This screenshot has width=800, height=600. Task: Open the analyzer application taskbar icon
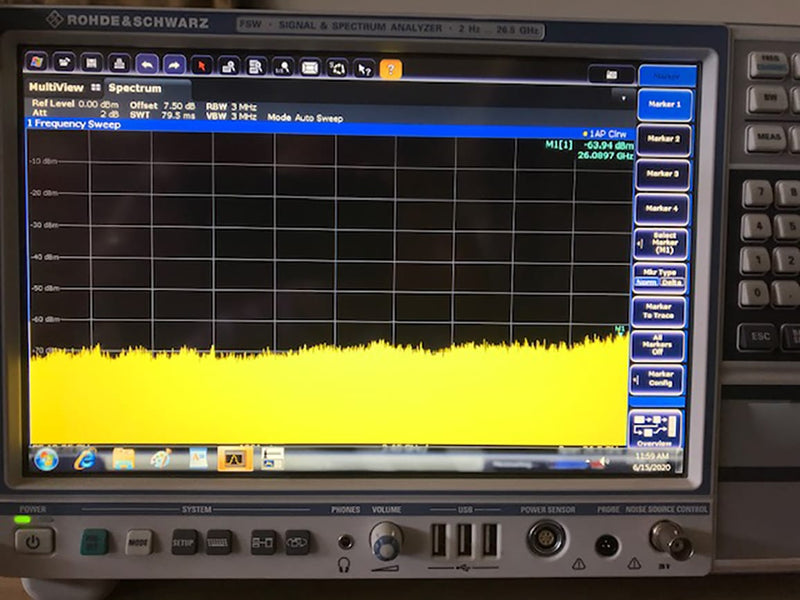tap(235, 459)
